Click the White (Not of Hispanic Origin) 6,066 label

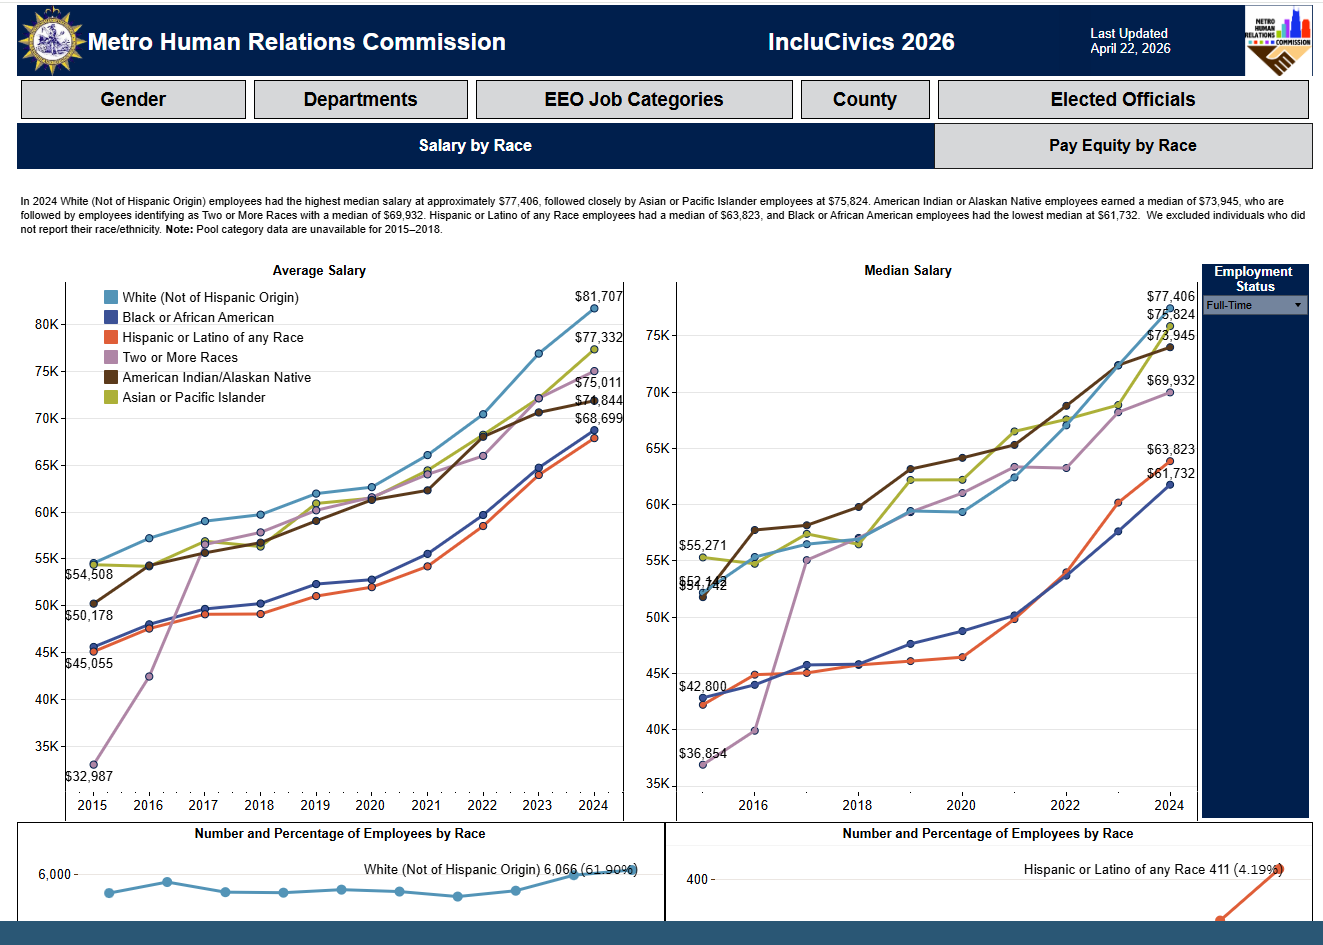(x=500, y=870)
